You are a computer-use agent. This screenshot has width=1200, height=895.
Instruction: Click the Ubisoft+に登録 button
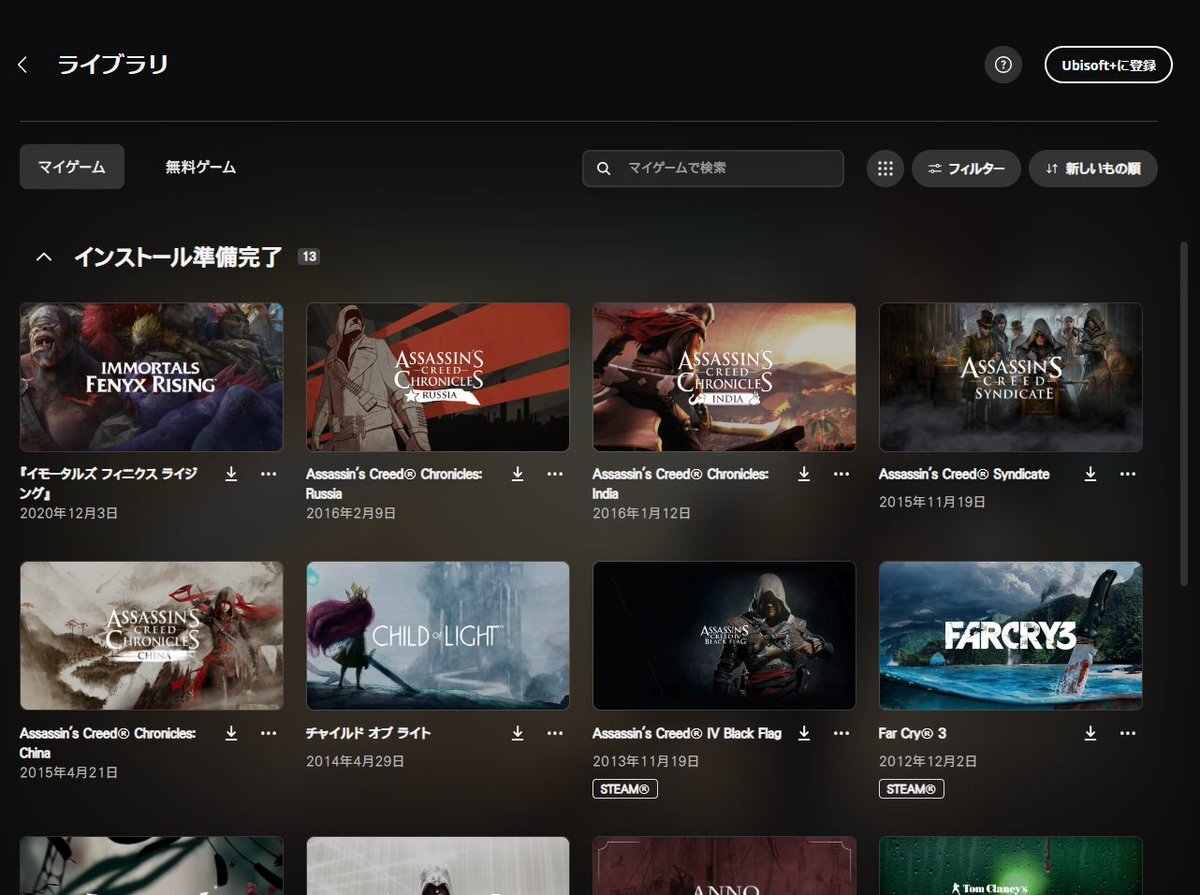(x=1108, y=65)
